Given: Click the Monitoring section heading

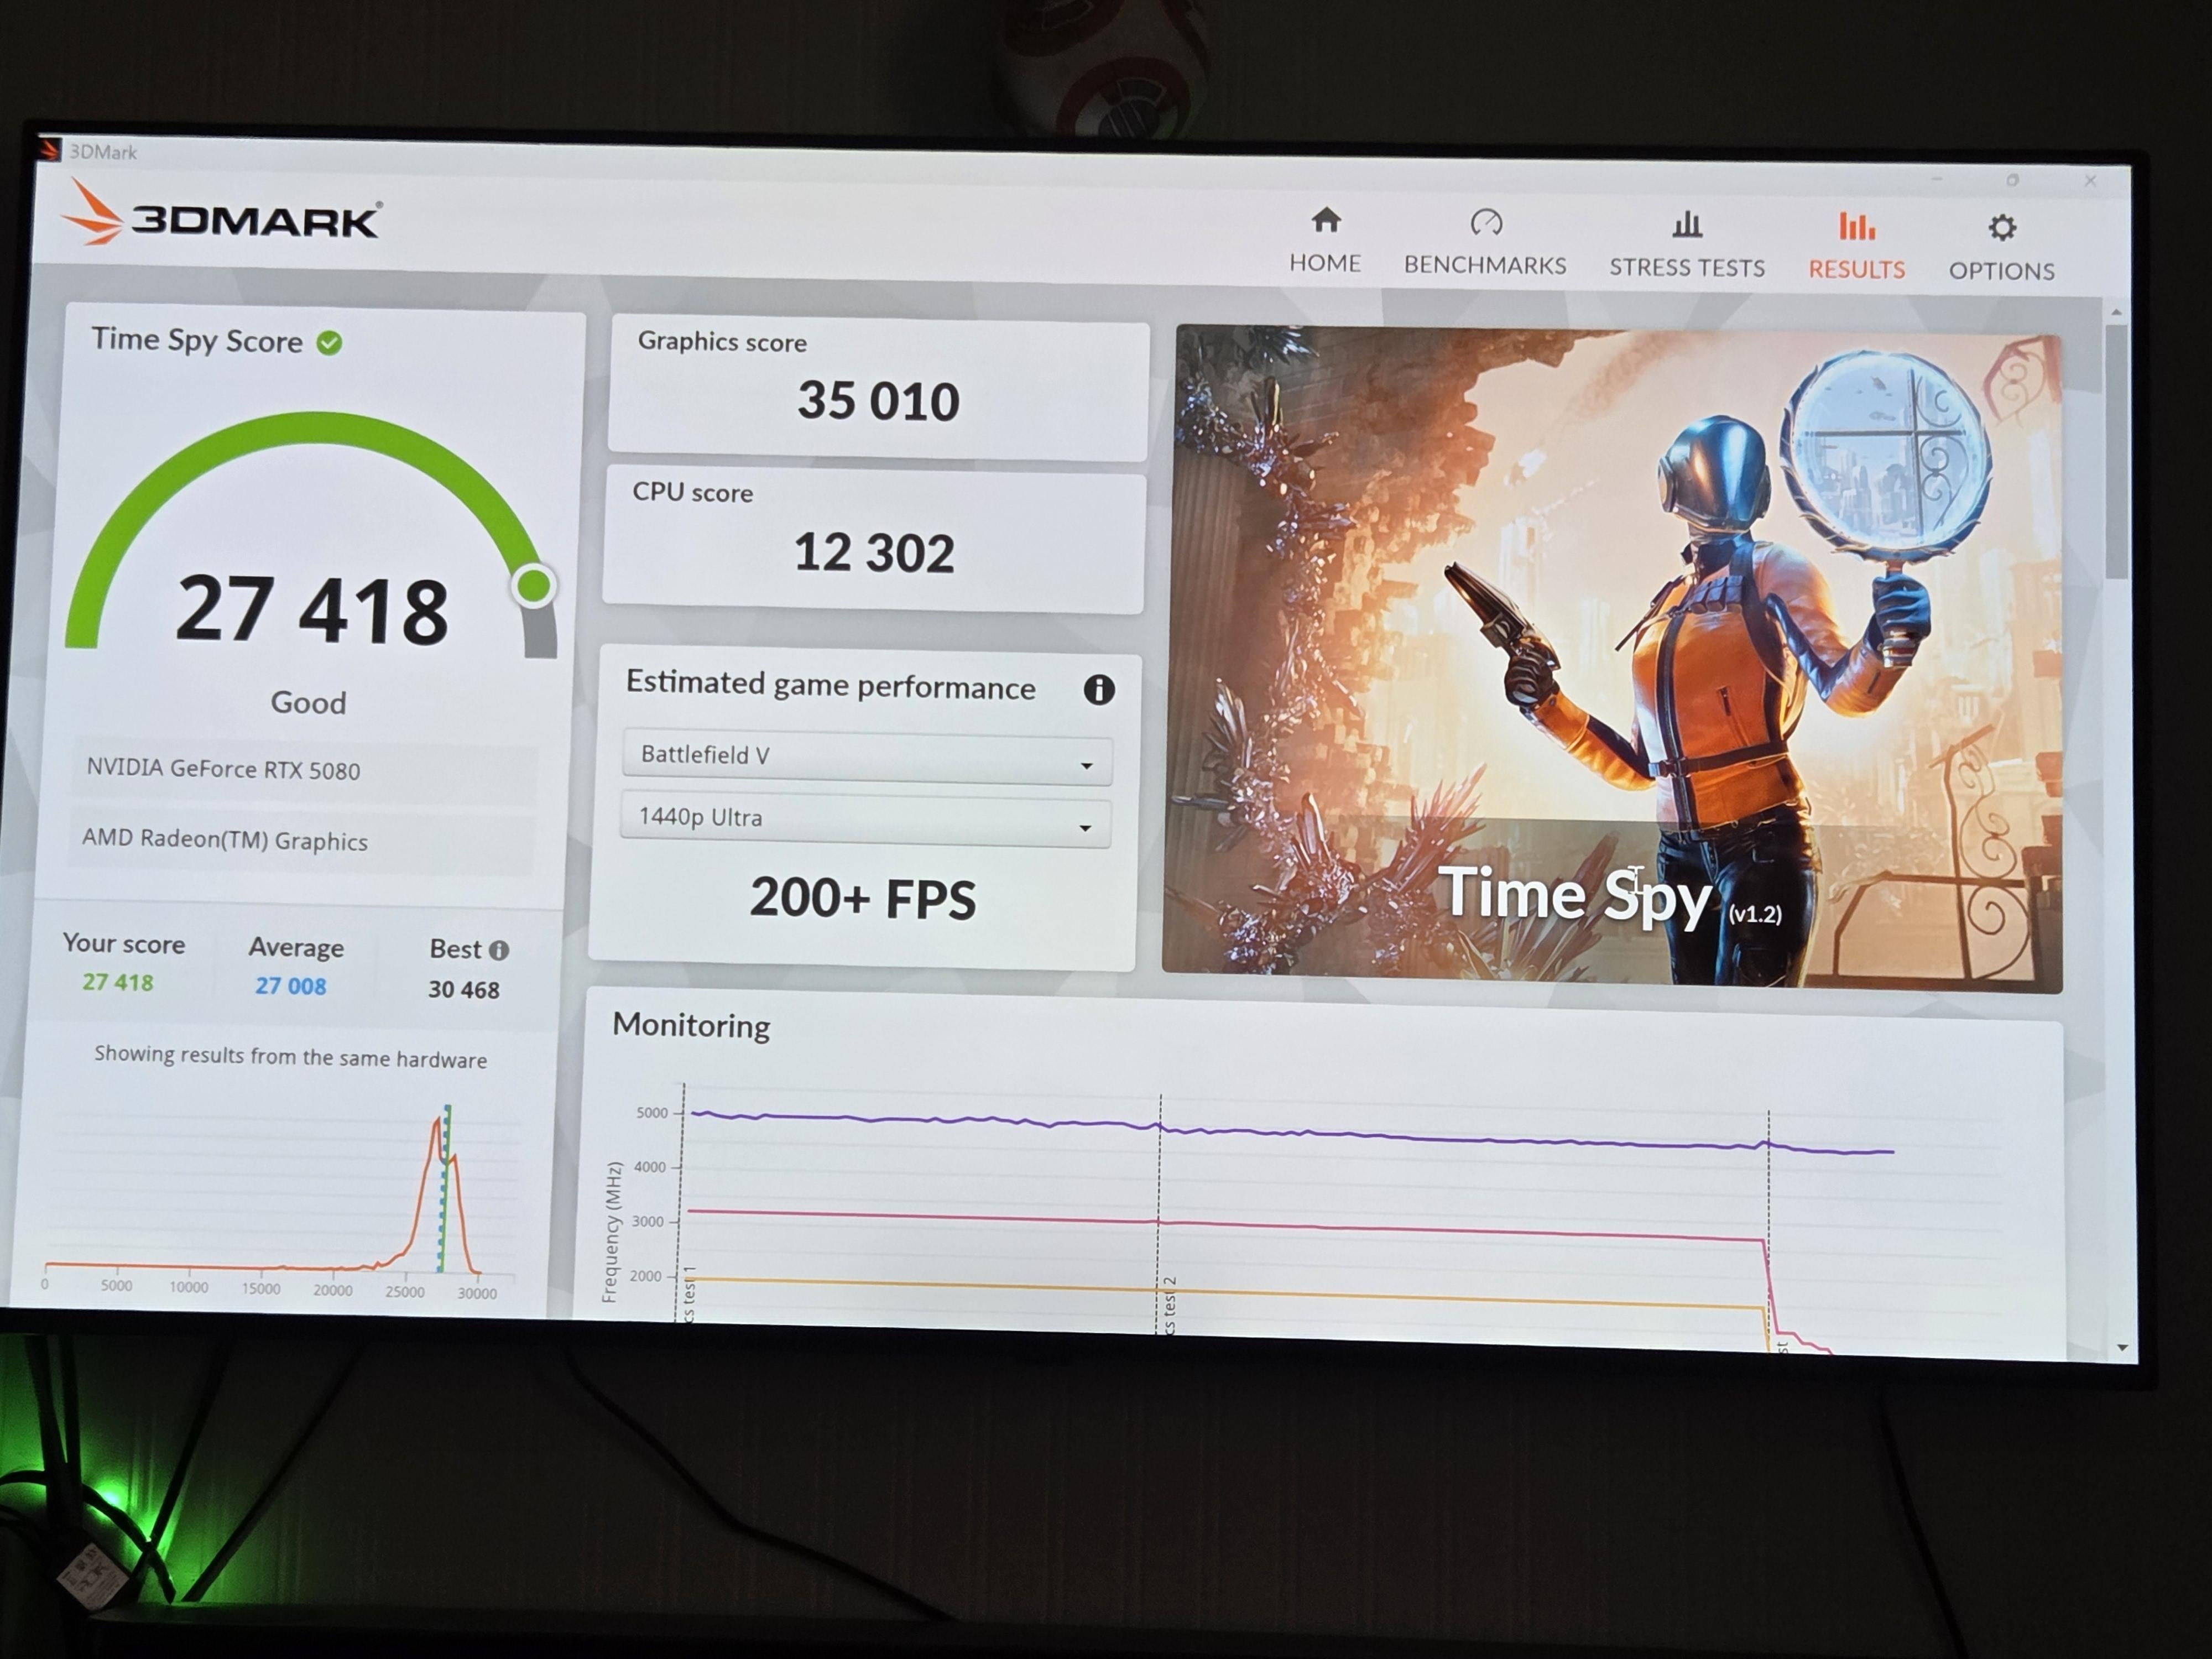Looking at the screenshot, I should pyautogui.click(x=691, y=1026).
